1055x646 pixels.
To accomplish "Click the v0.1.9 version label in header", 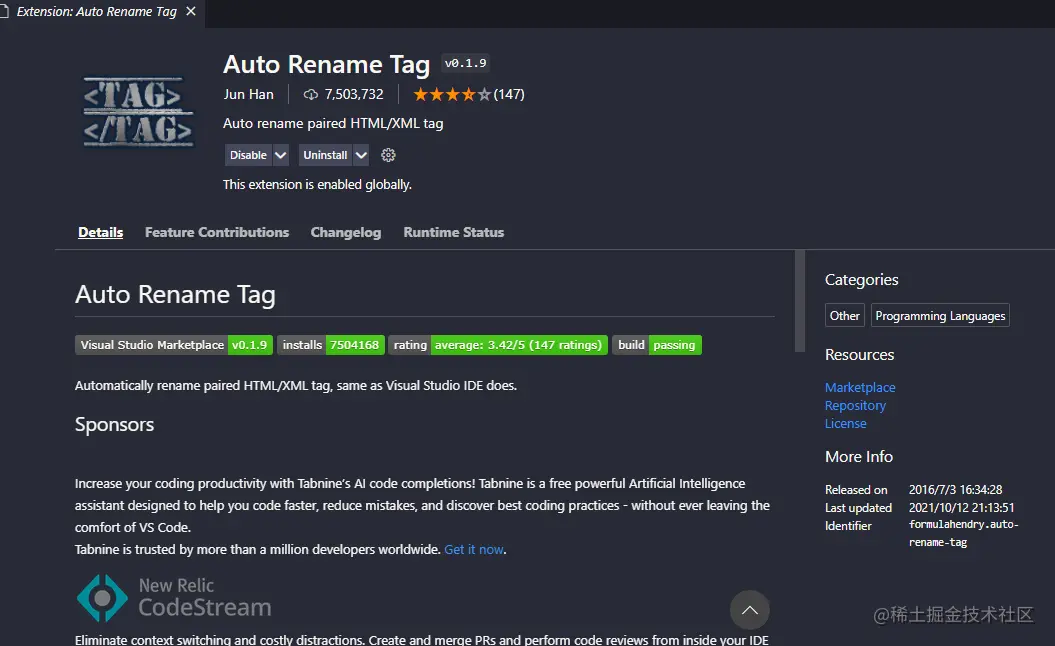I will point(465,63).
